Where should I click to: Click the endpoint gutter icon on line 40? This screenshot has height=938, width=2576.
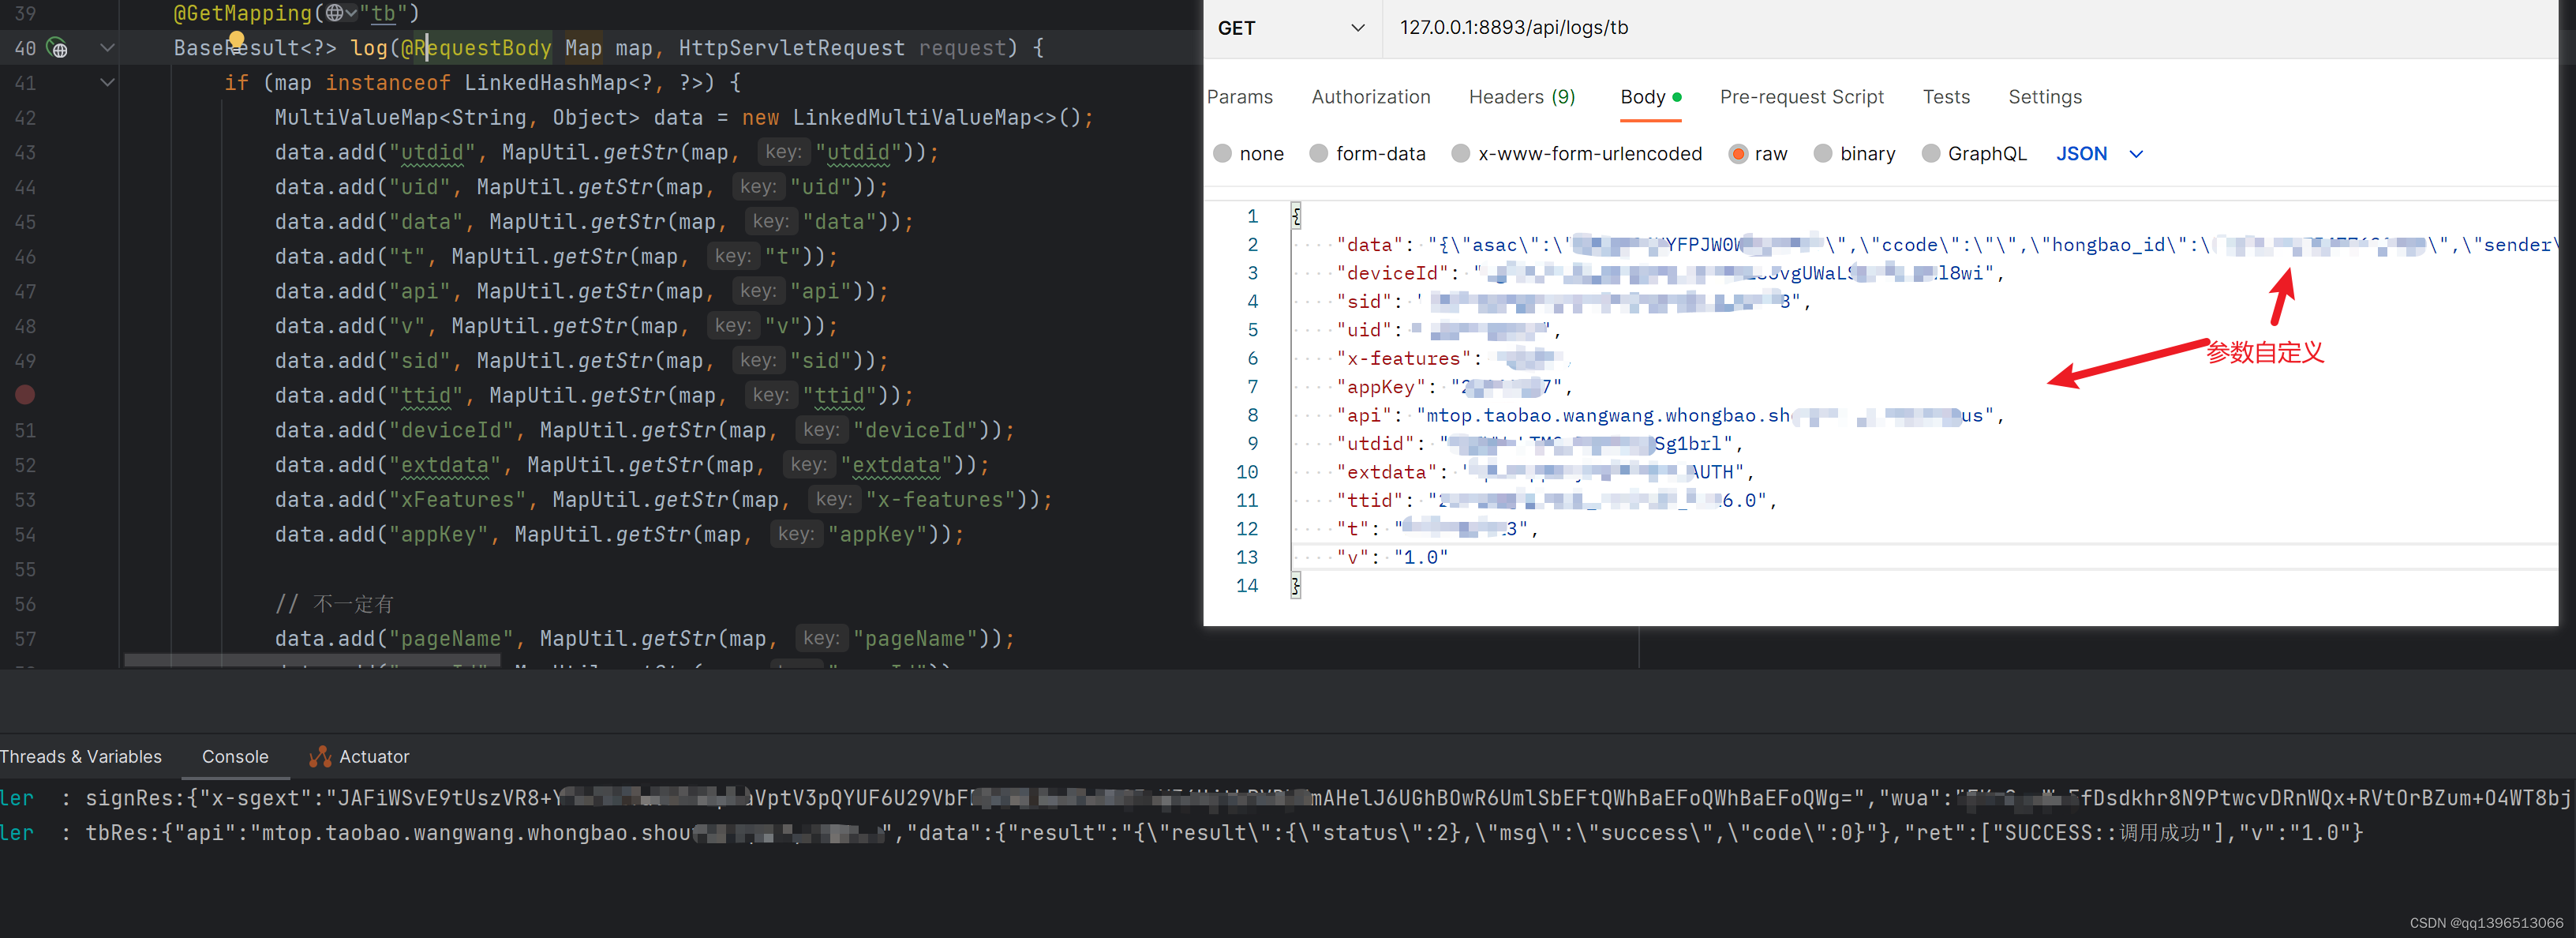[x=58, y=48]
